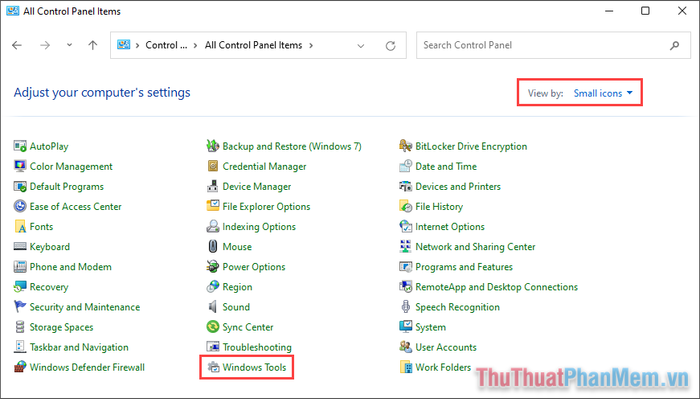Expand the address bar history dropdown
This screenshot has width=700, height=399.
click(x=361, y=46)
